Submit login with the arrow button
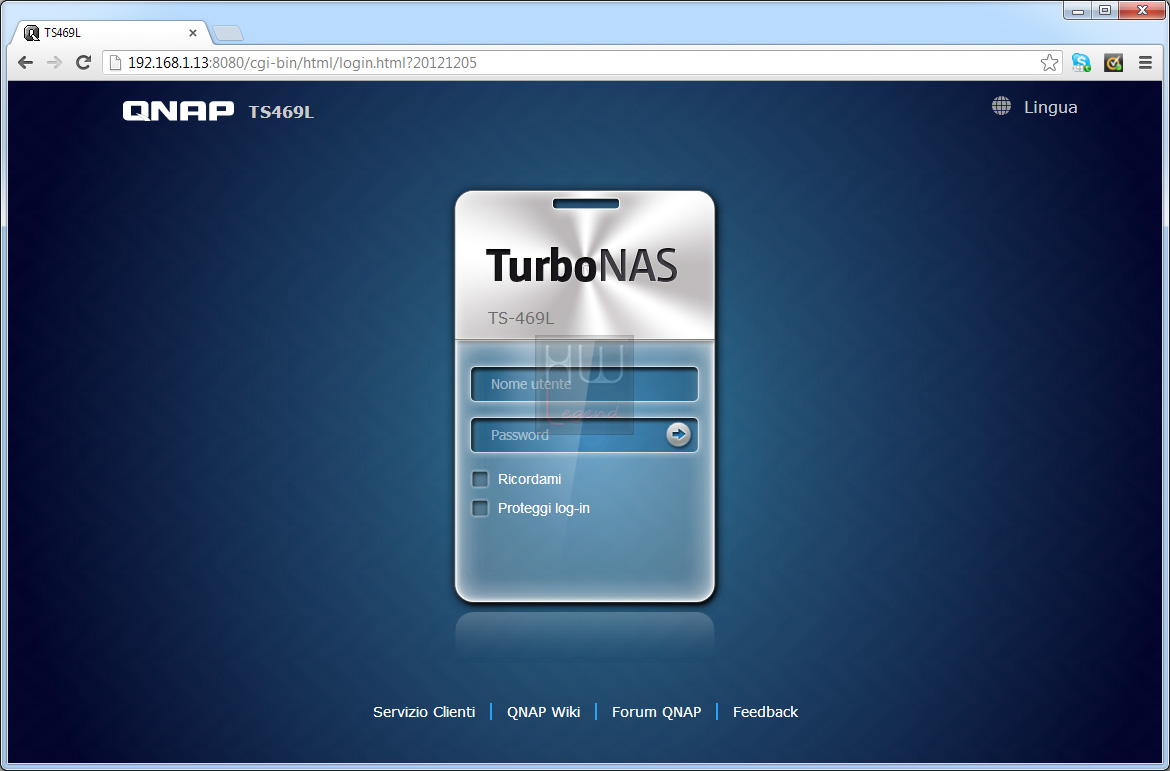Viewport: 1170px width, 771px height. [678, 434]
